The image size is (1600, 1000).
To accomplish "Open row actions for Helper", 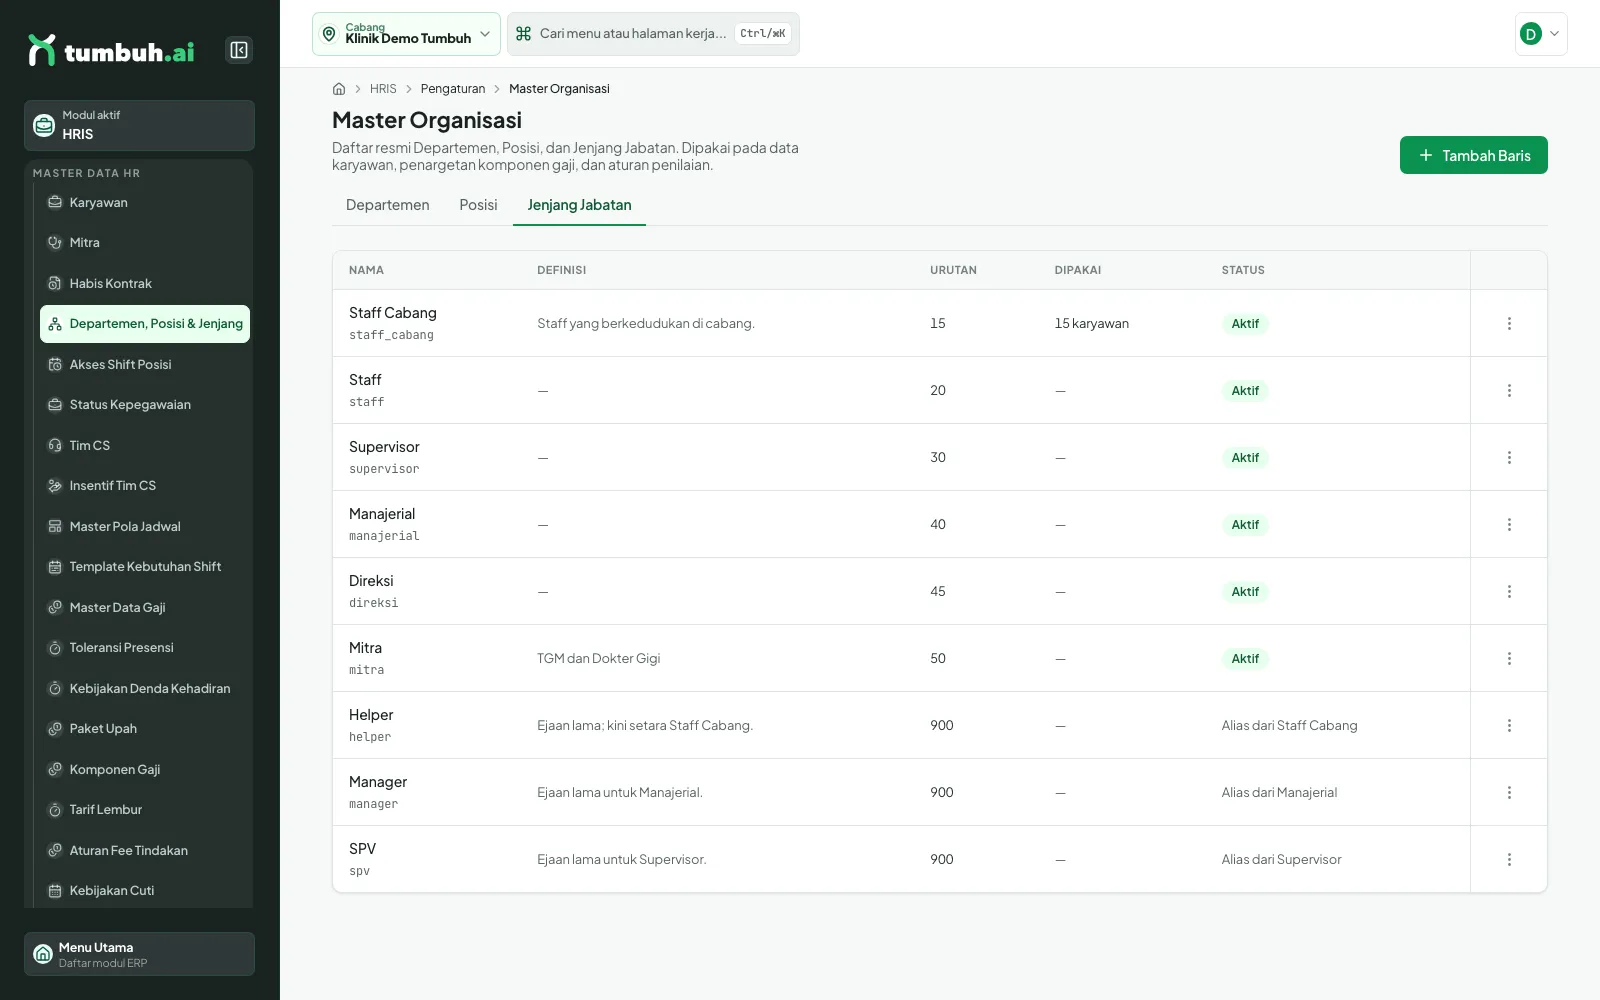I will pyautogui.click(x=1509, y=726).
